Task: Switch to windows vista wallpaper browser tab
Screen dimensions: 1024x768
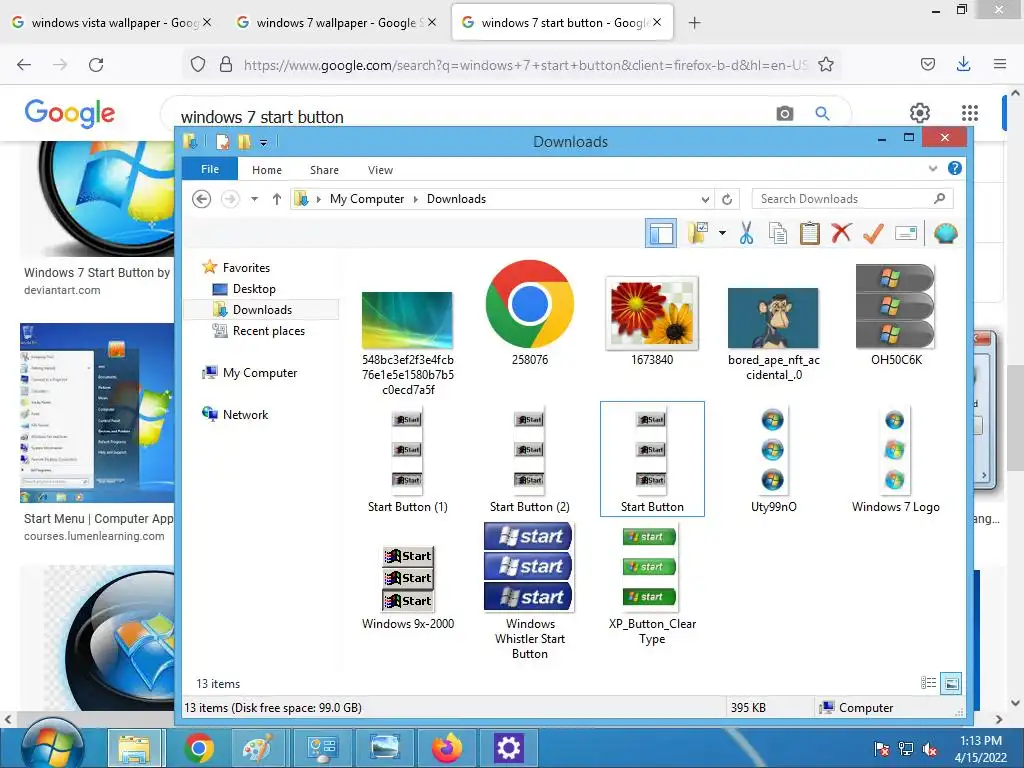Action: coord(112,23)
